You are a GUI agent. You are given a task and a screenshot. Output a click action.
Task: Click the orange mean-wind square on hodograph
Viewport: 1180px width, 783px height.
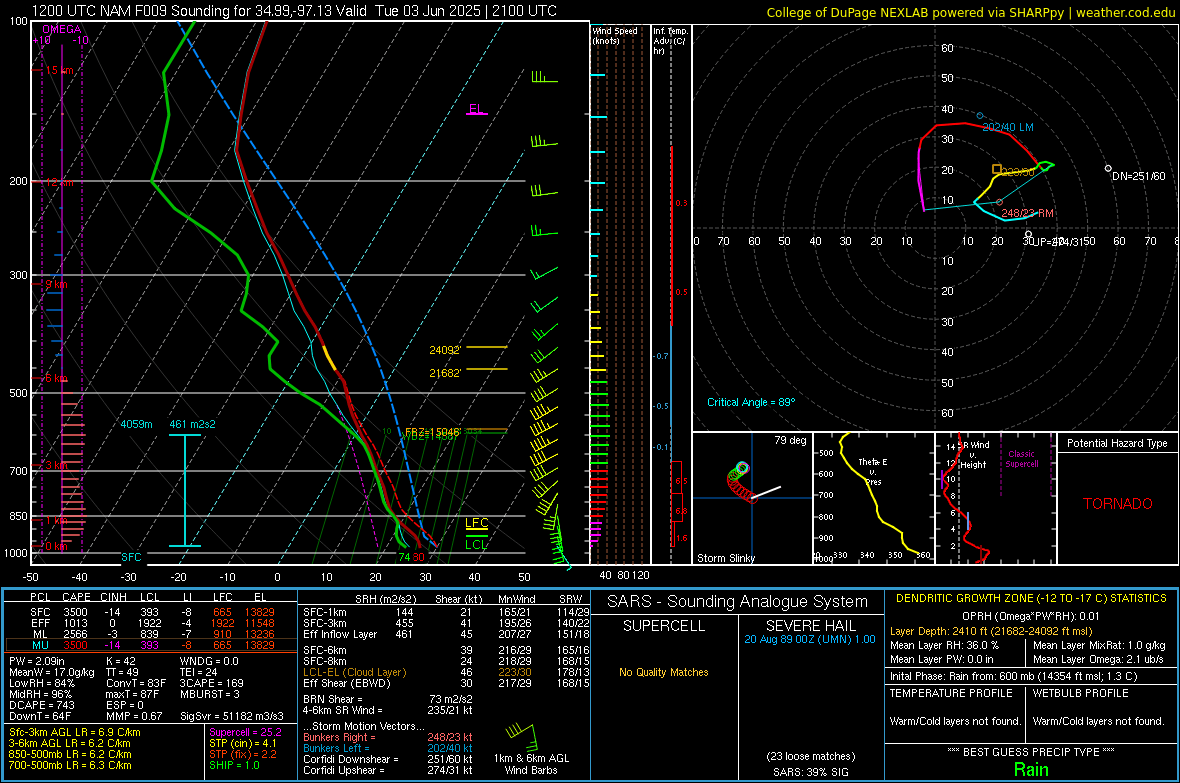point(996,169)
